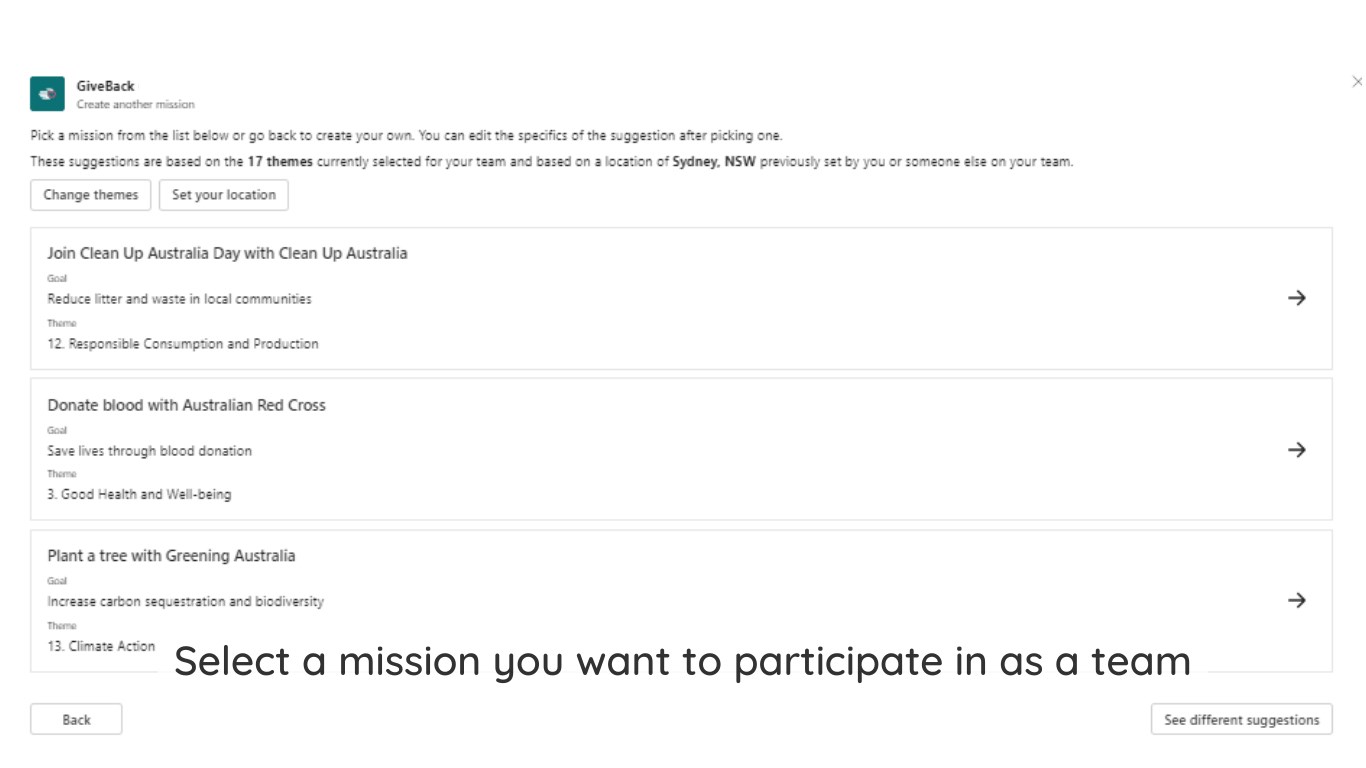Click the Climate Action theme text
Image resolution: width=1366 pixels, height=768 pixels.
point(101,646)
